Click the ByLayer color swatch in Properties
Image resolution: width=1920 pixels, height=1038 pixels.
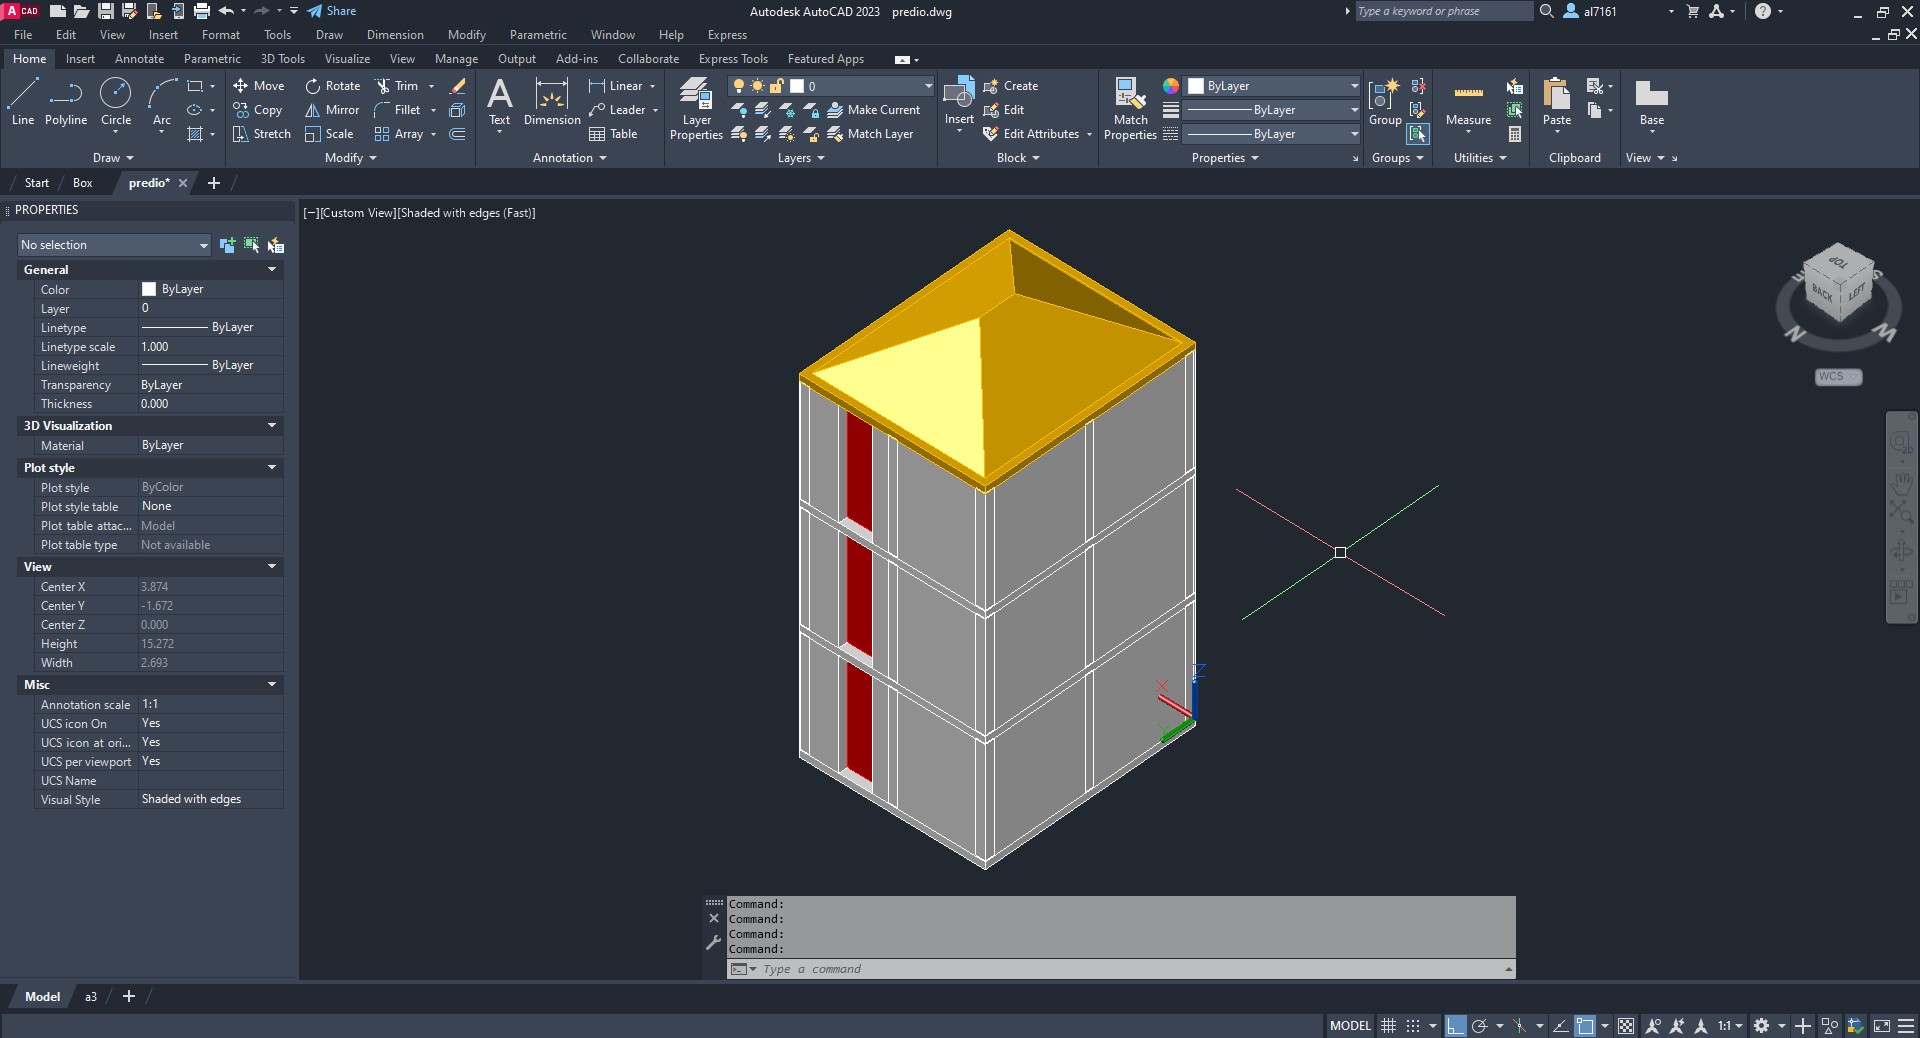(x=149, y=289)
